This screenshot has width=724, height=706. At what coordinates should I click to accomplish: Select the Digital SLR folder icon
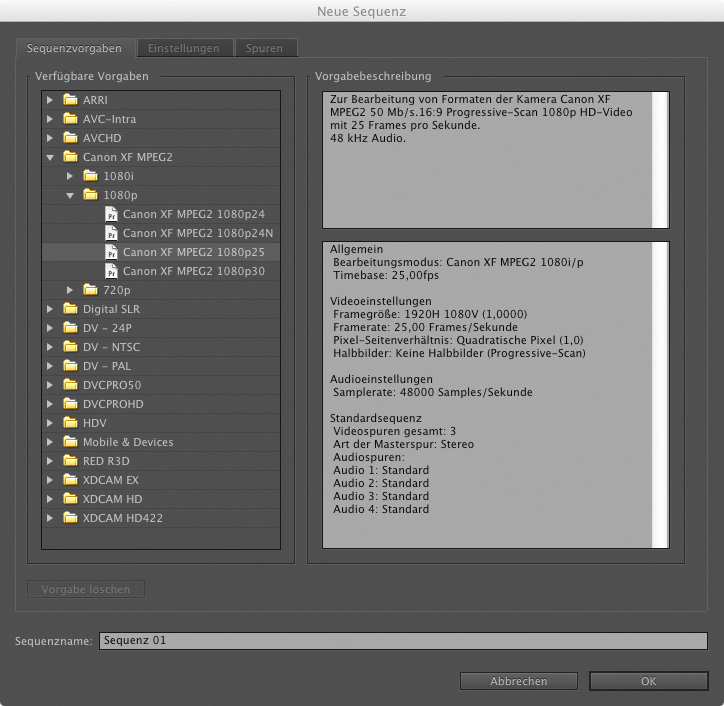(x=70, y=309)
